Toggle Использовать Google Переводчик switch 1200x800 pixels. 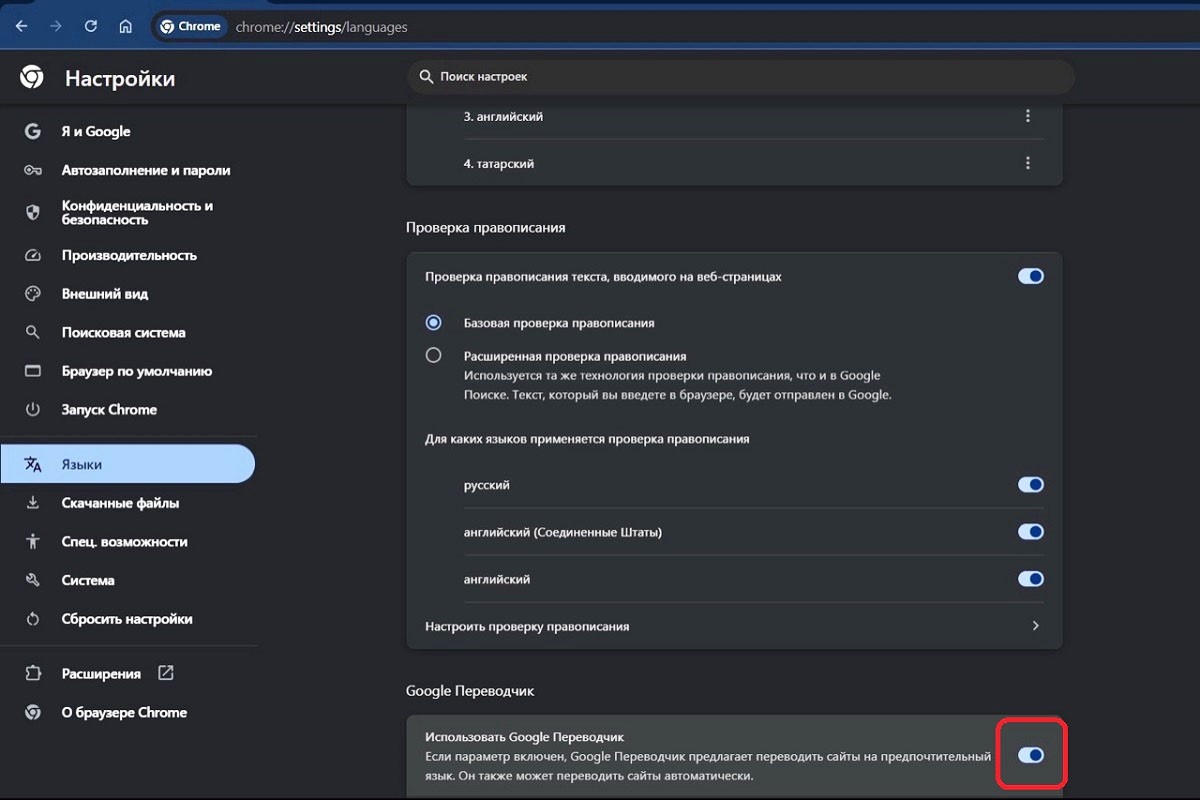tap(1030, 755)
